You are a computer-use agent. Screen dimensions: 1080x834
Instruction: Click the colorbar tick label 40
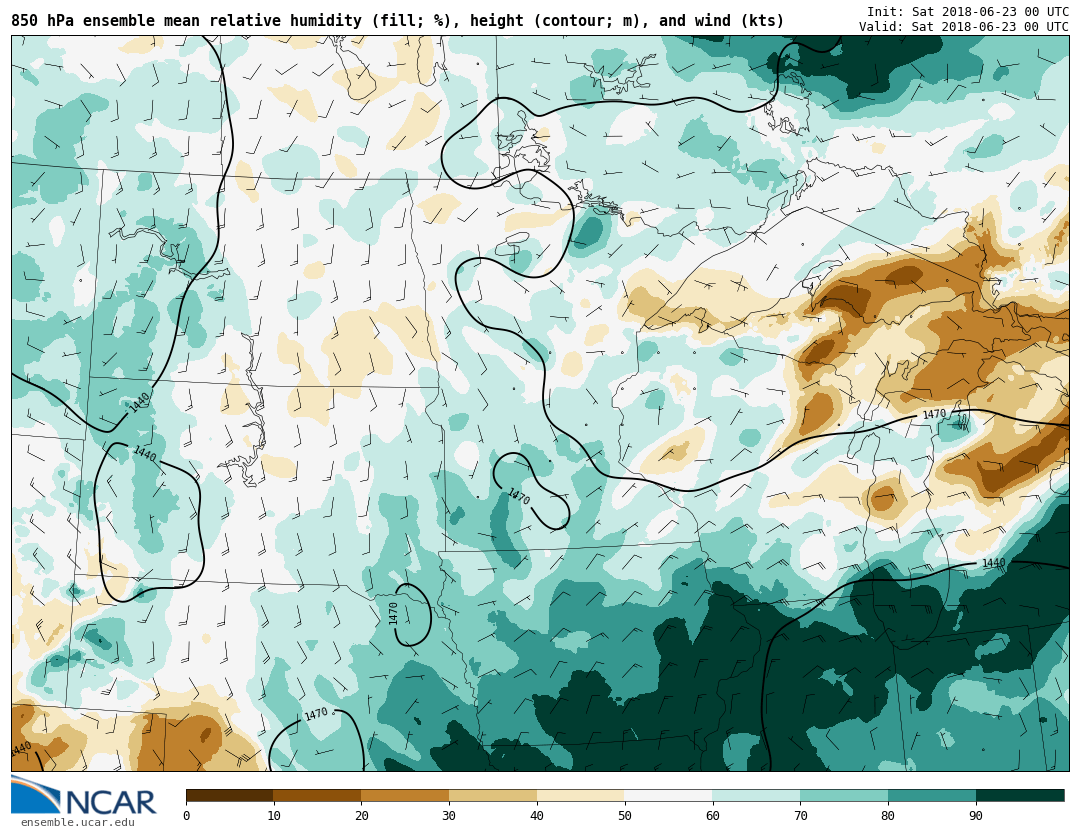[537, 816]
